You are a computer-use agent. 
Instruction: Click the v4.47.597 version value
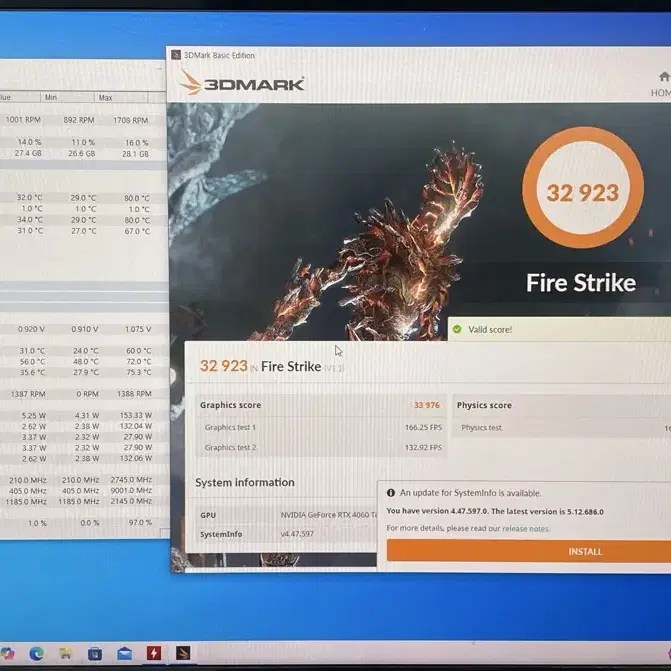[297, 534]
